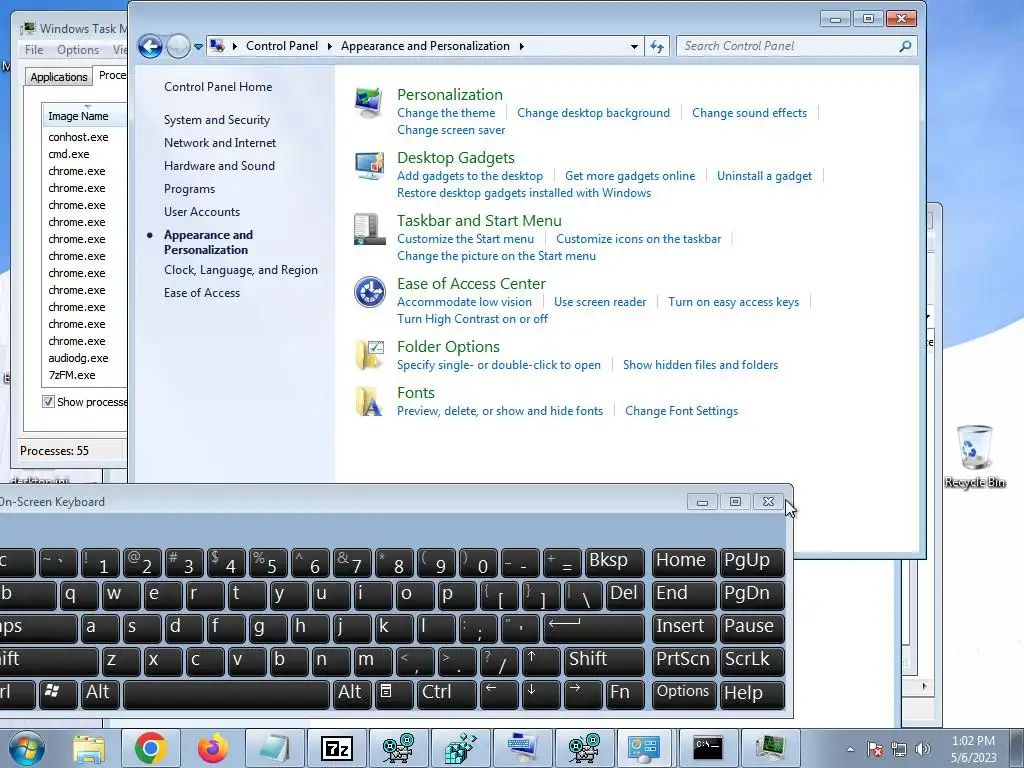The height and width of the screenshot is (768, 1024).
Task: Click the magnifier icon in Search Control Panel
Action: (x=905, y=46)
